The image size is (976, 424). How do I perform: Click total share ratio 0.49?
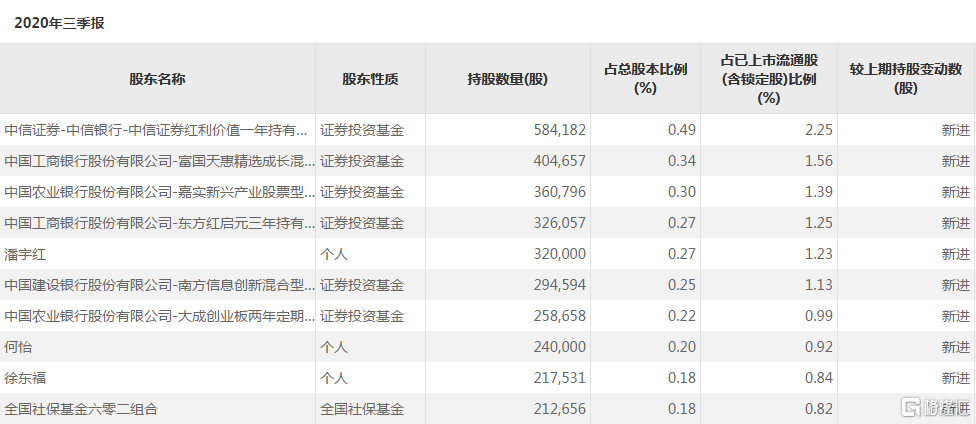pos(682,130)
